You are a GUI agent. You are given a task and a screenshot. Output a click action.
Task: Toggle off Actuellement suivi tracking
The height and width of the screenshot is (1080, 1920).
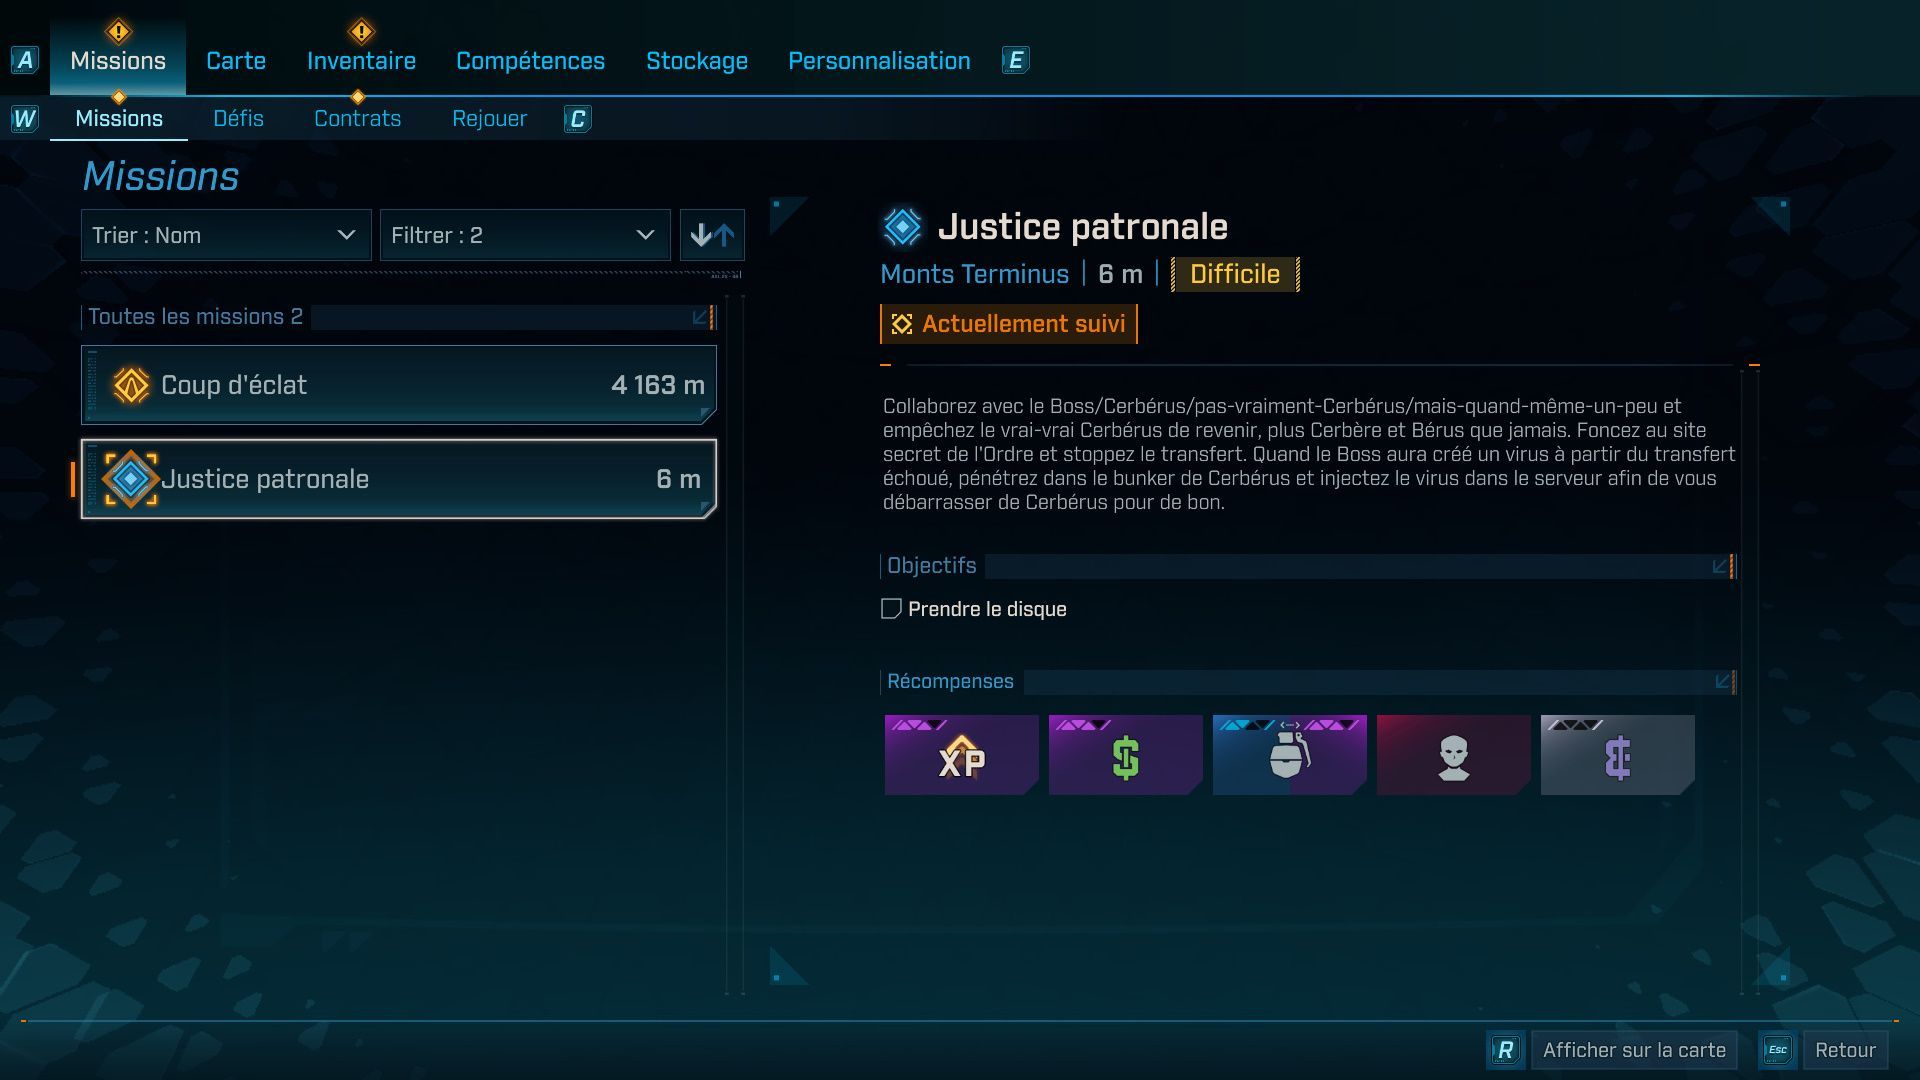tap(1008, 323)
